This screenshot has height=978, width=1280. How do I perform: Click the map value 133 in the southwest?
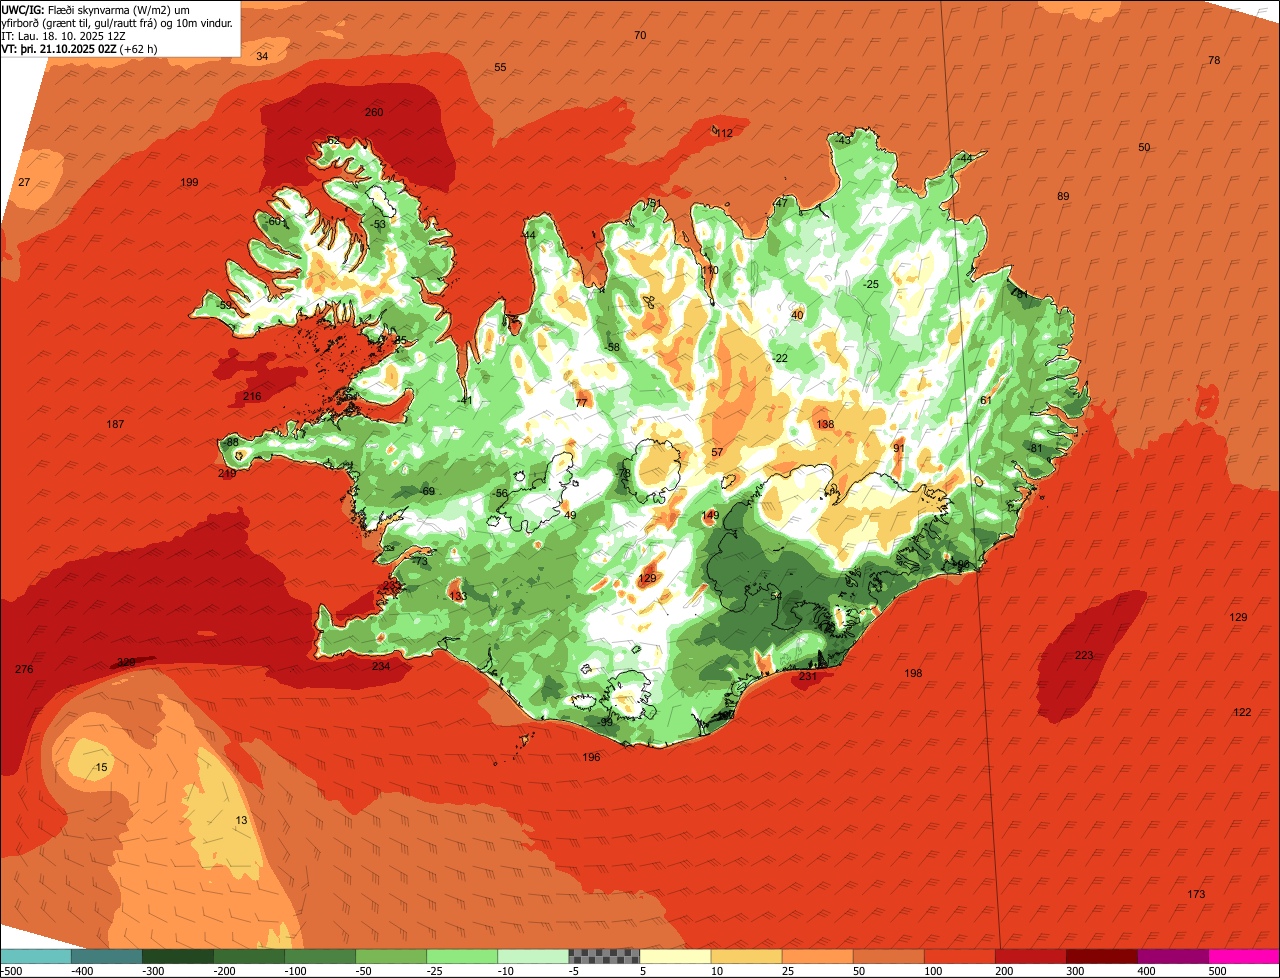tap(458, 596)
